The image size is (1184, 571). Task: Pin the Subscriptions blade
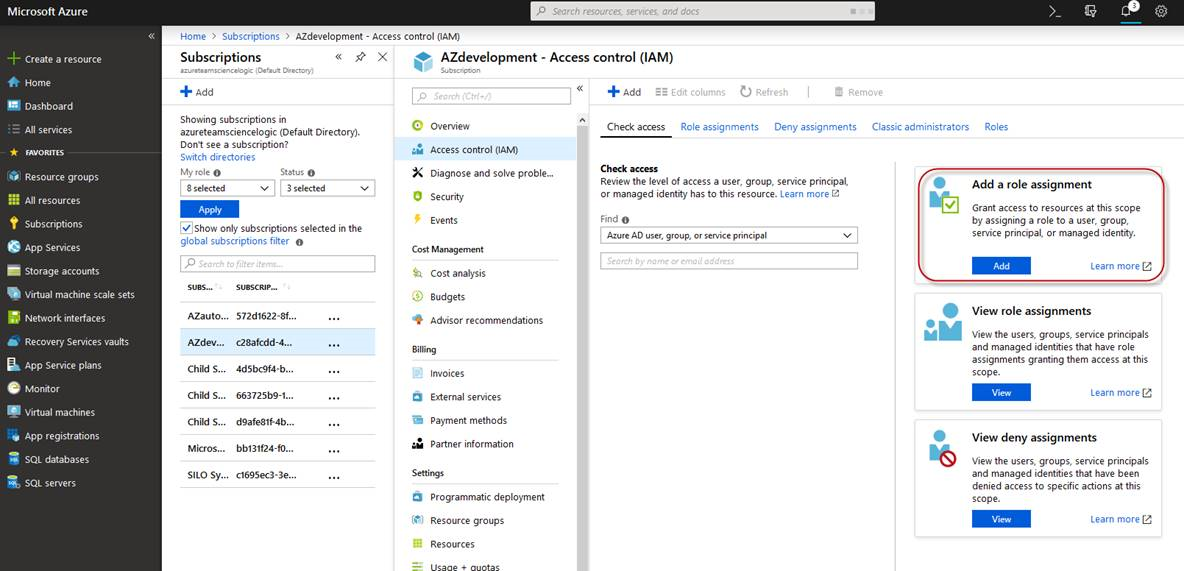[360, 58]
